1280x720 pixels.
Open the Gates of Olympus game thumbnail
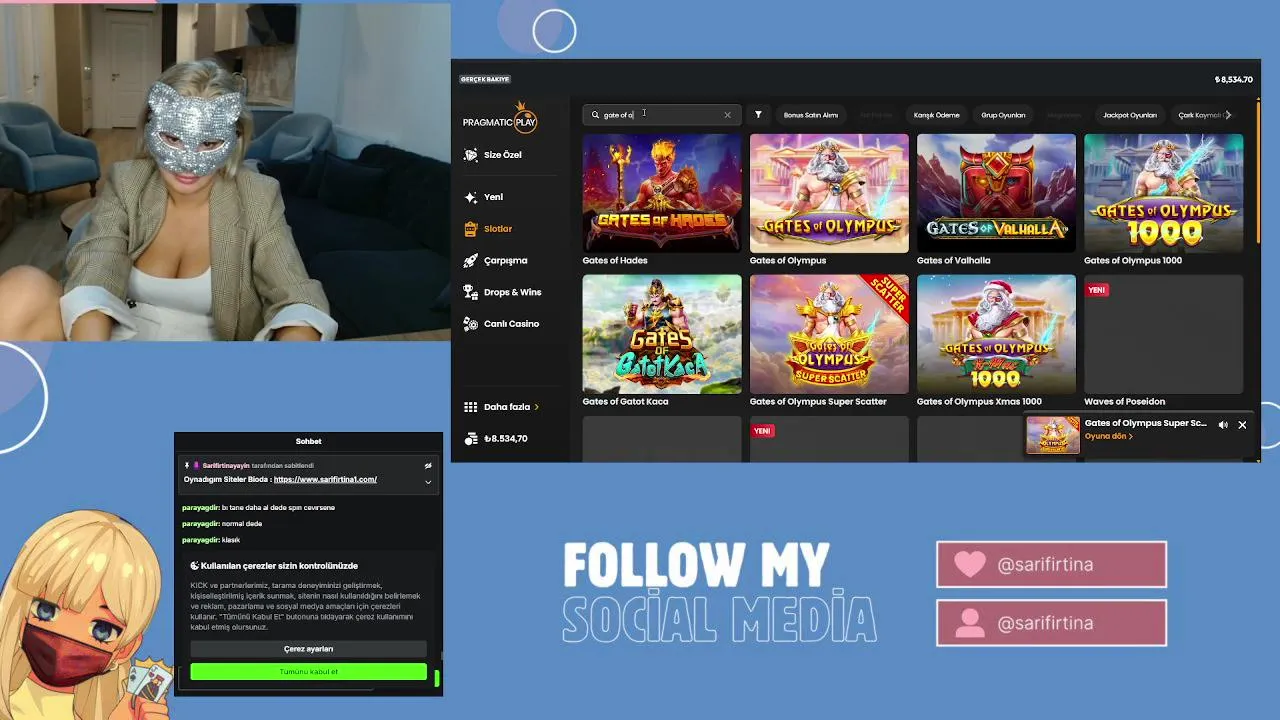[x=829, y=193]
